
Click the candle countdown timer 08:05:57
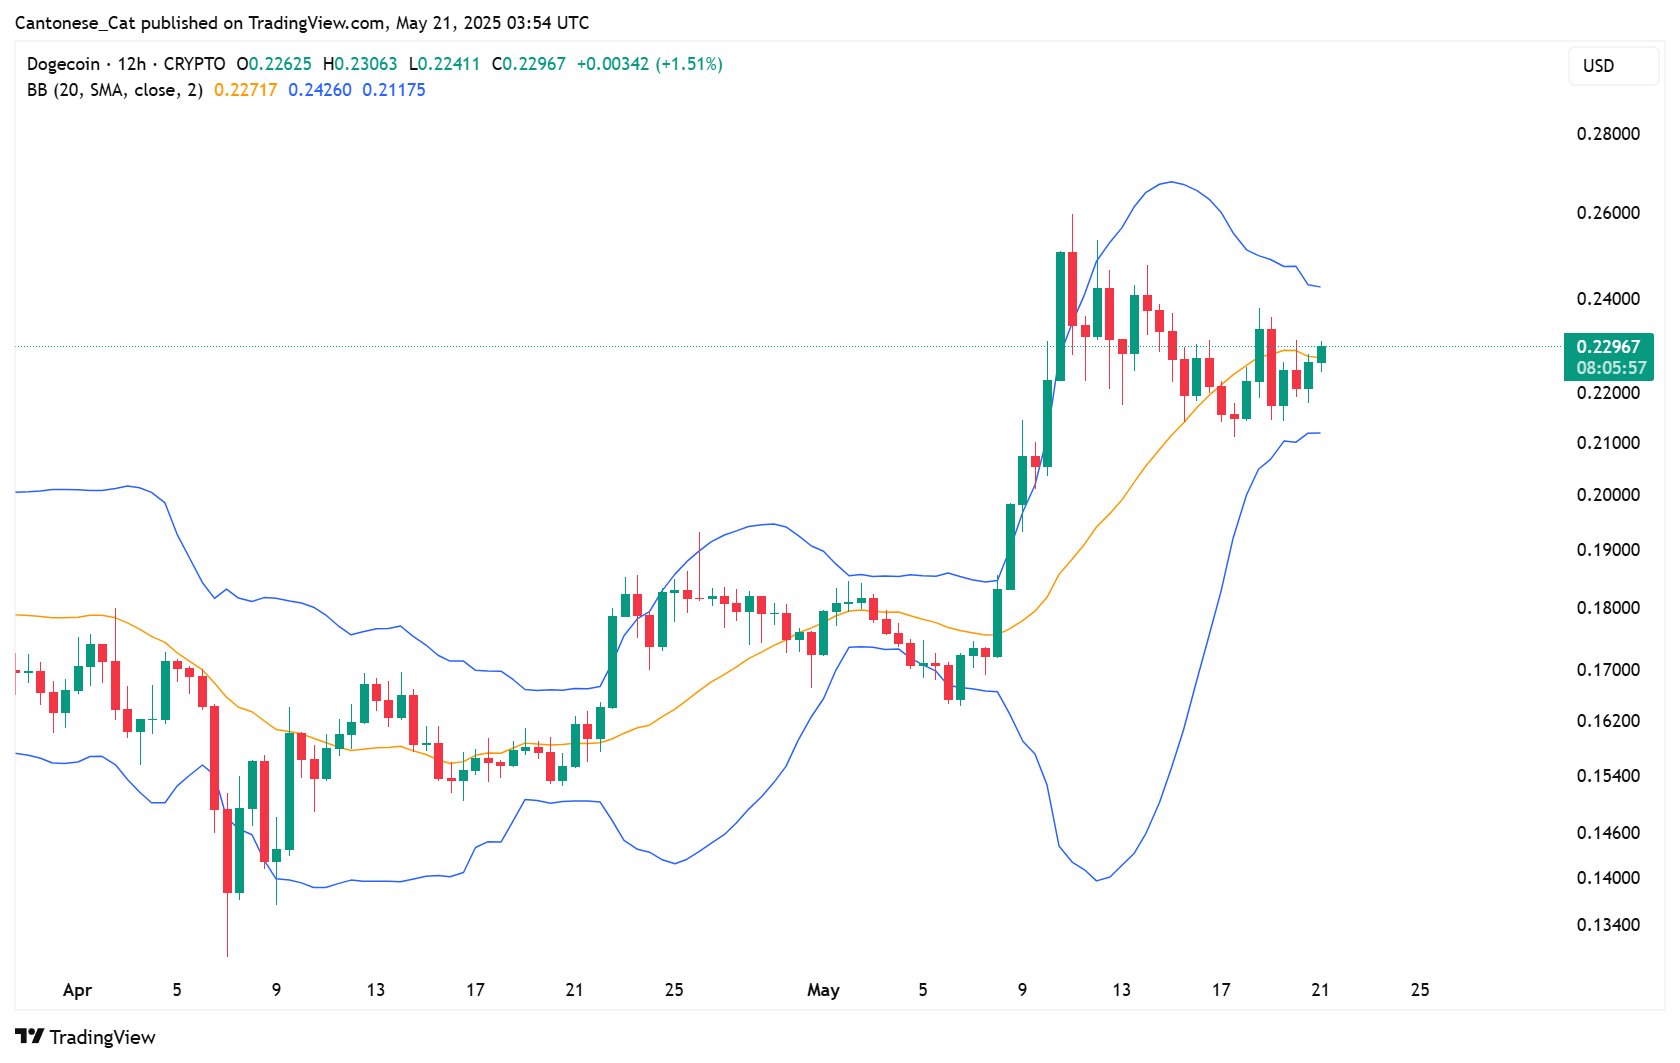(1611, 369)
